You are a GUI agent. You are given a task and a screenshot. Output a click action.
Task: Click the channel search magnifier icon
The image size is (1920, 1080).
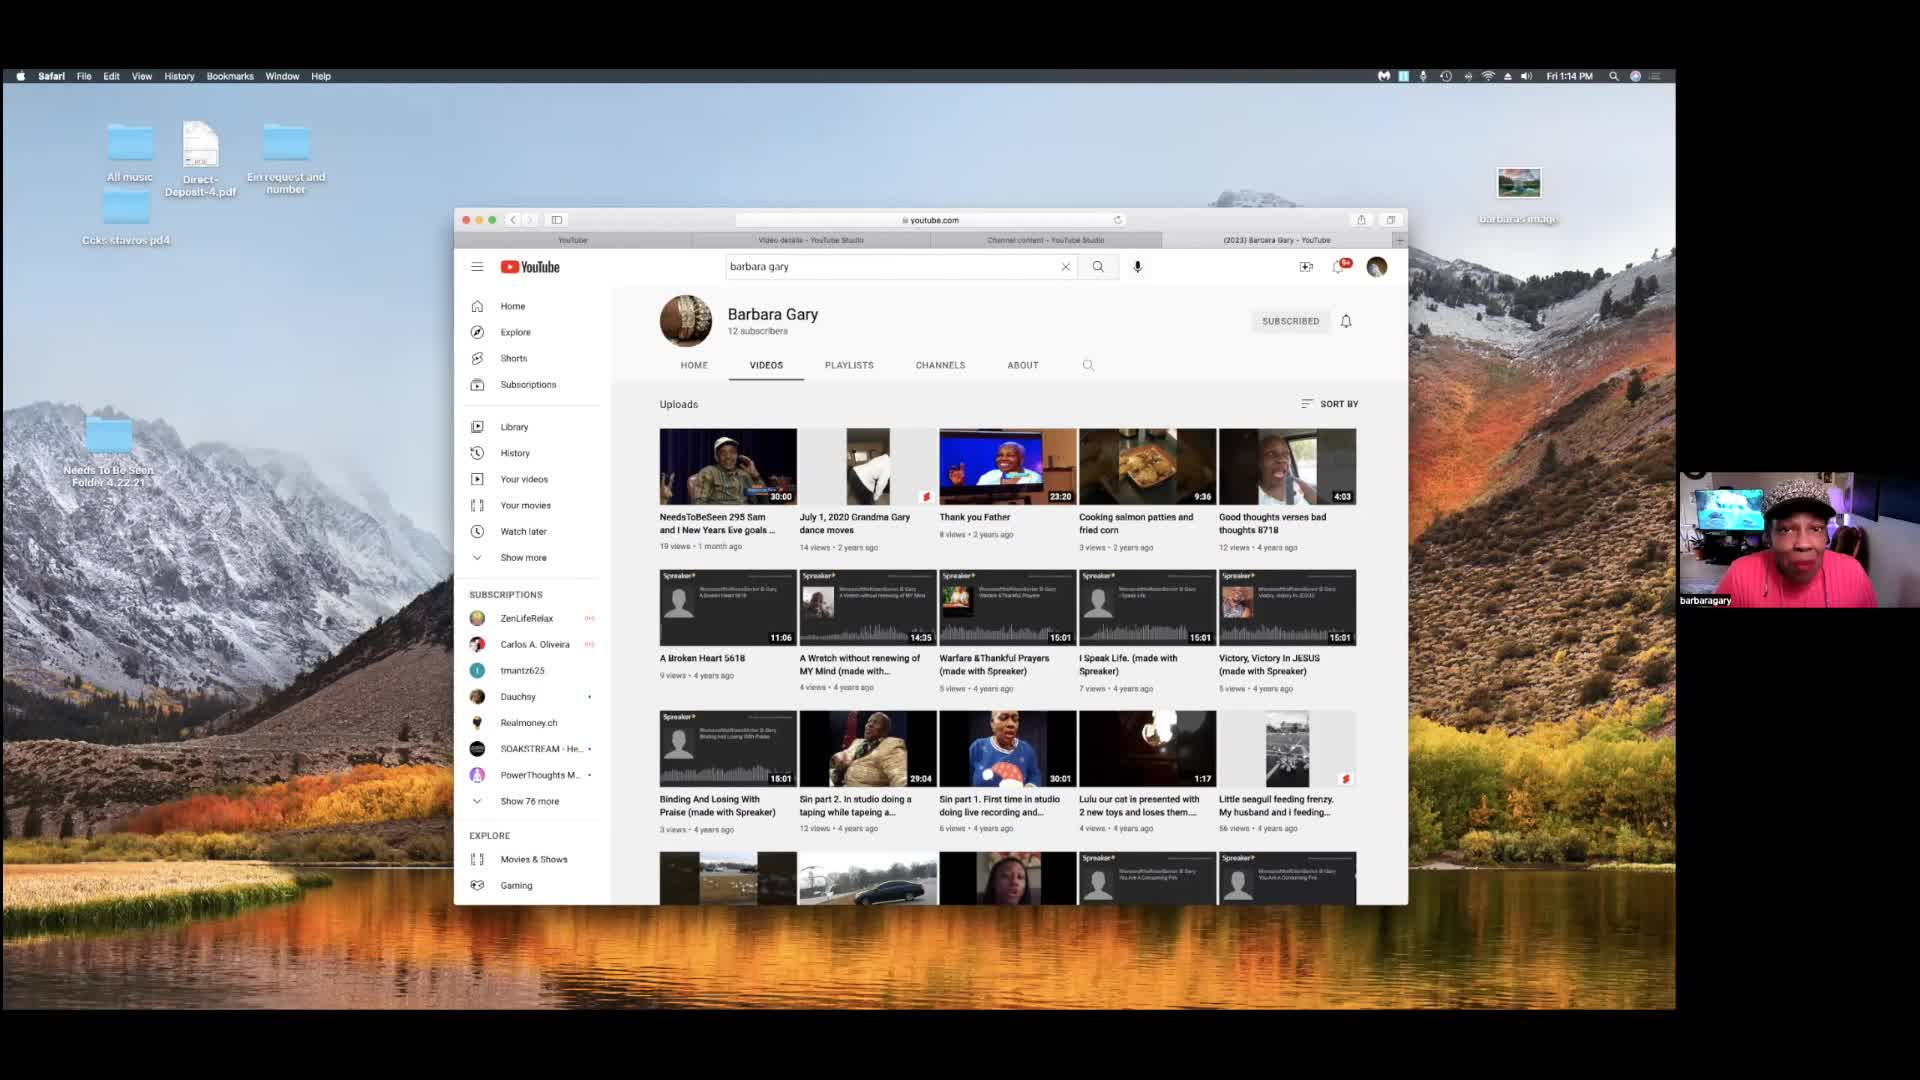point(1088,366)
